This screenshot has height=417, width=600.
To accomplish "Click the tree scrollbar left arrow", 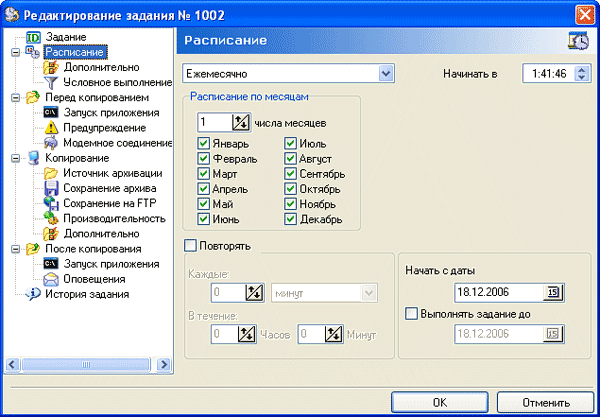I will (12, 365).
